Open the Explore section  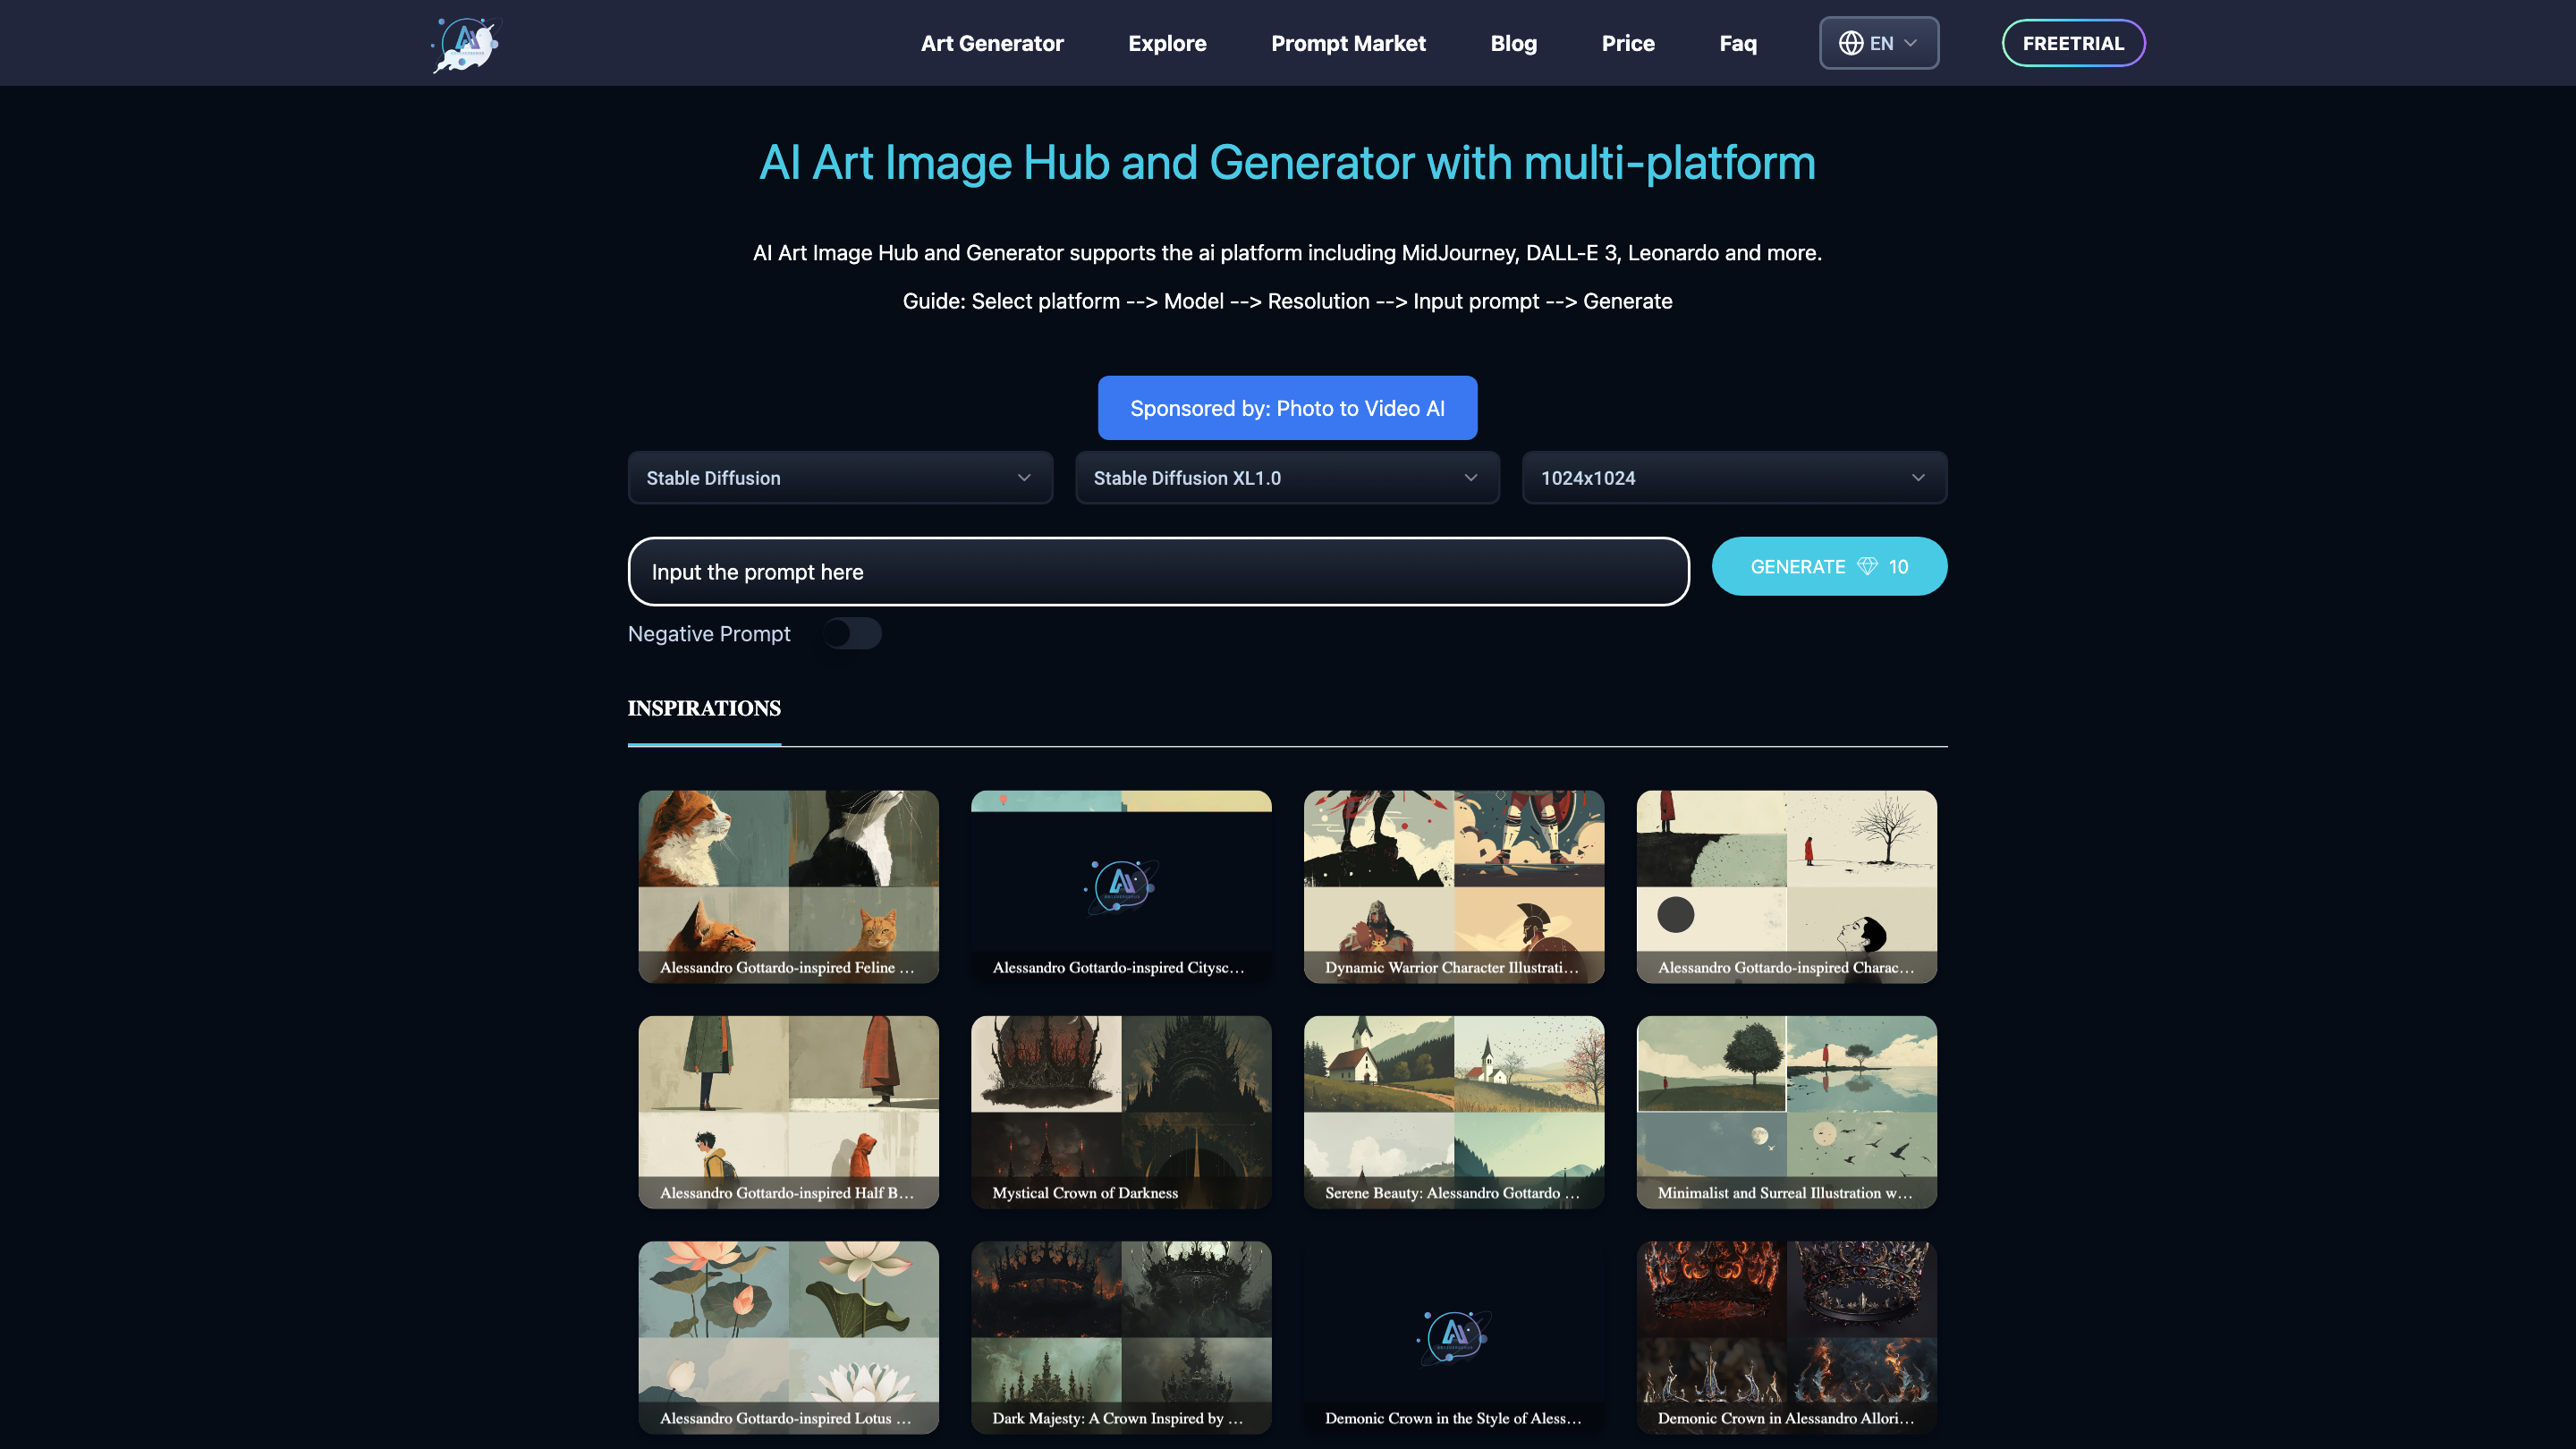point(1167,43)
